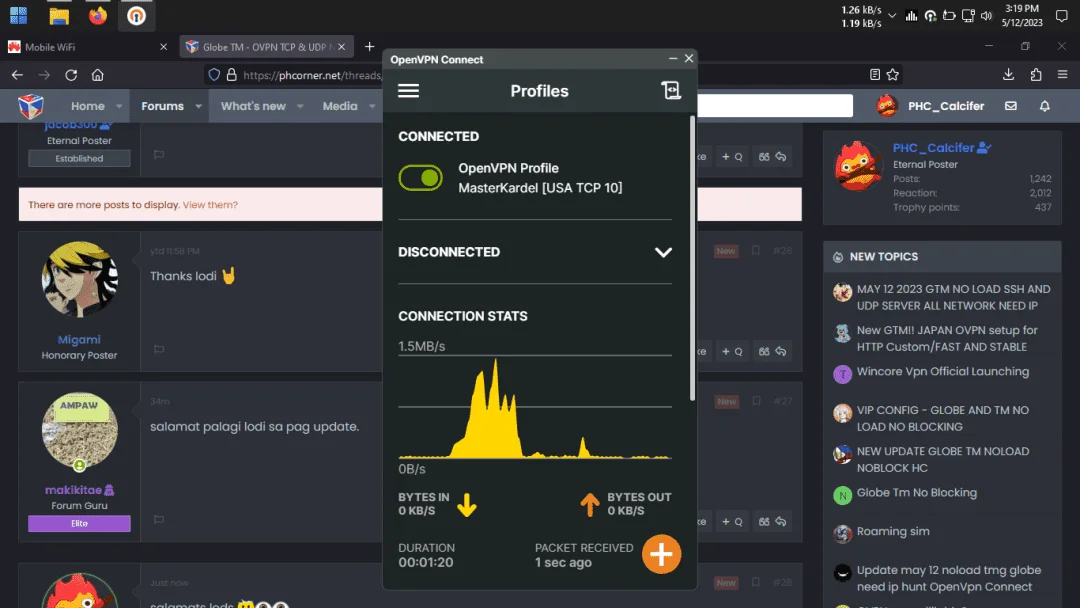Image resolution: width=1080 pixels, height=608 pixels.
Task: Open the OpenVPN hamburger menu
Action: (x=408, y=91)
